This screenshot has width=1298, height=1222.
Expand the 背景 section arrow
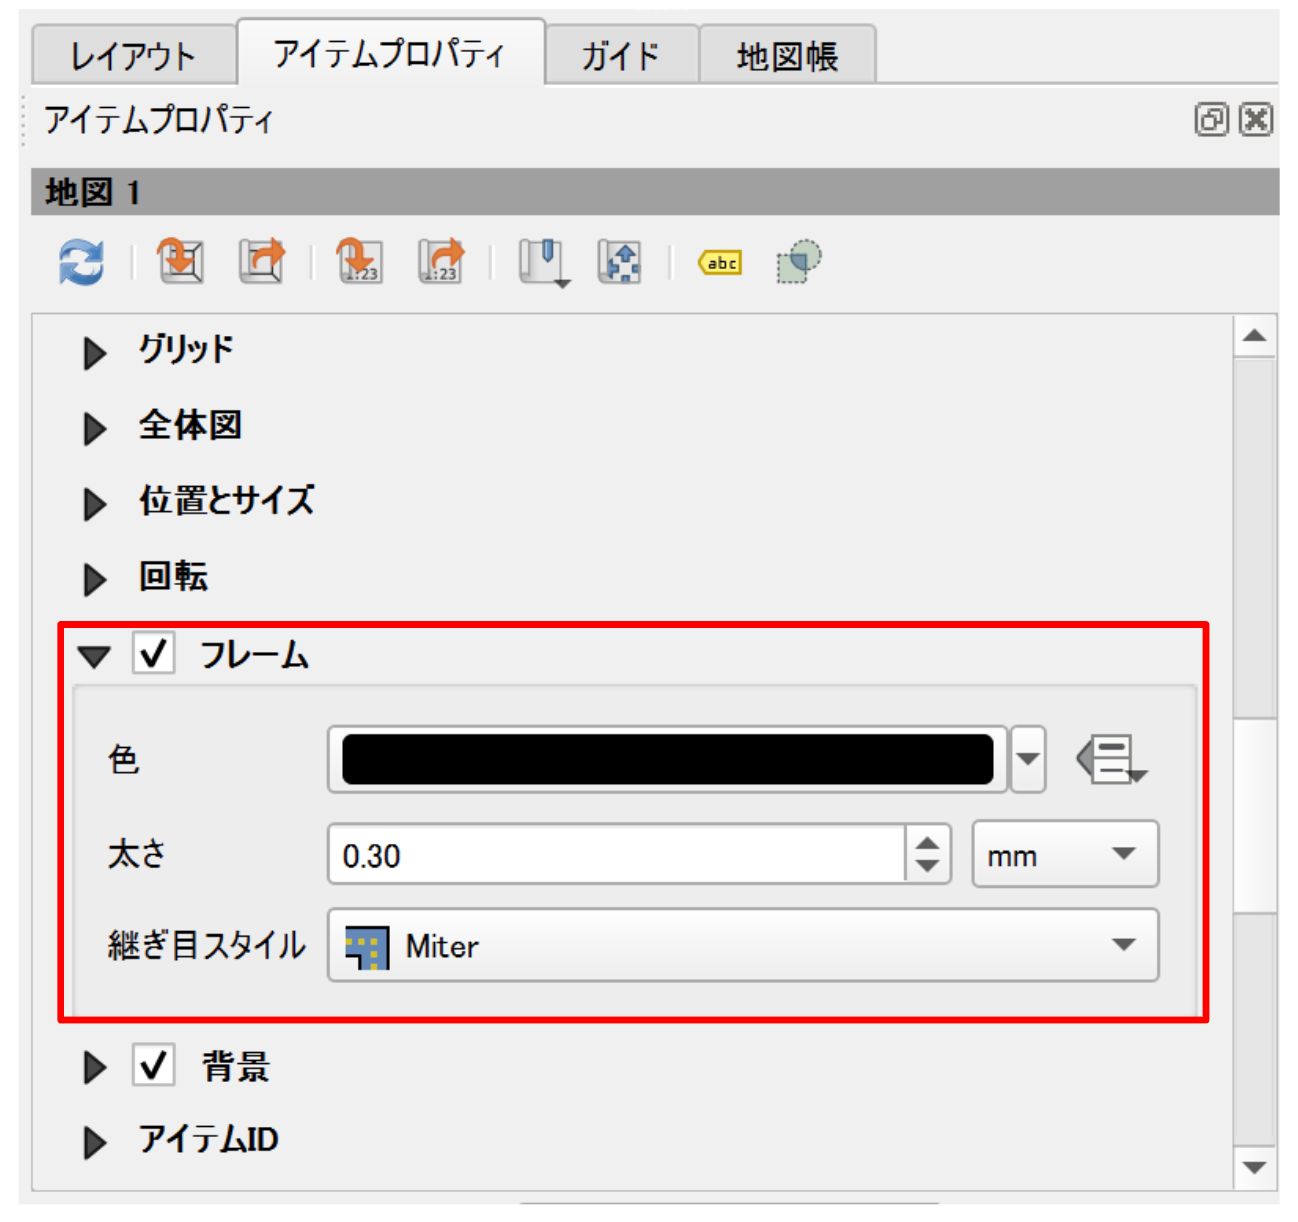click(x=95, y=1067)
